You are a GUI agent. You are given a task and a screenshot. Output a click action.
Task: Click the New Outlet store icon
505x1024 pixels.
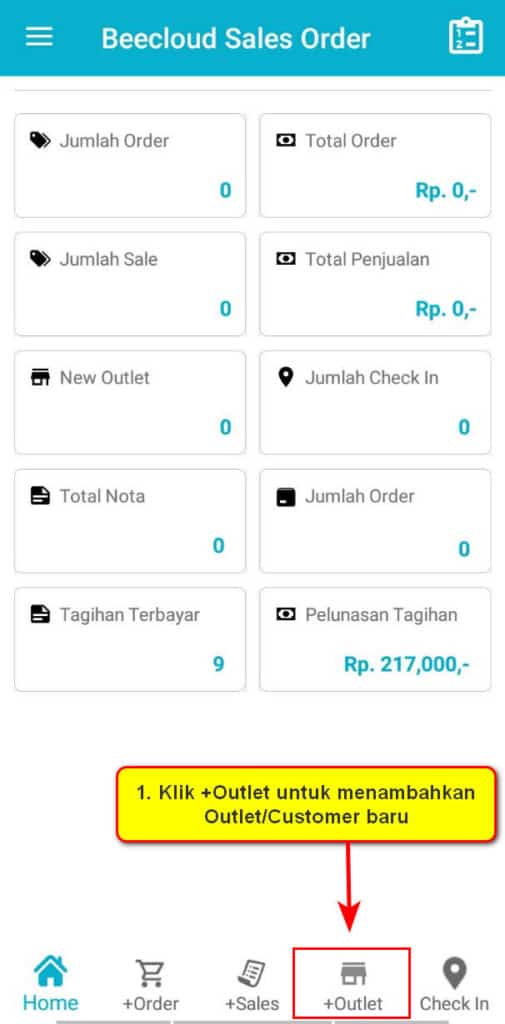click(41, 377)
